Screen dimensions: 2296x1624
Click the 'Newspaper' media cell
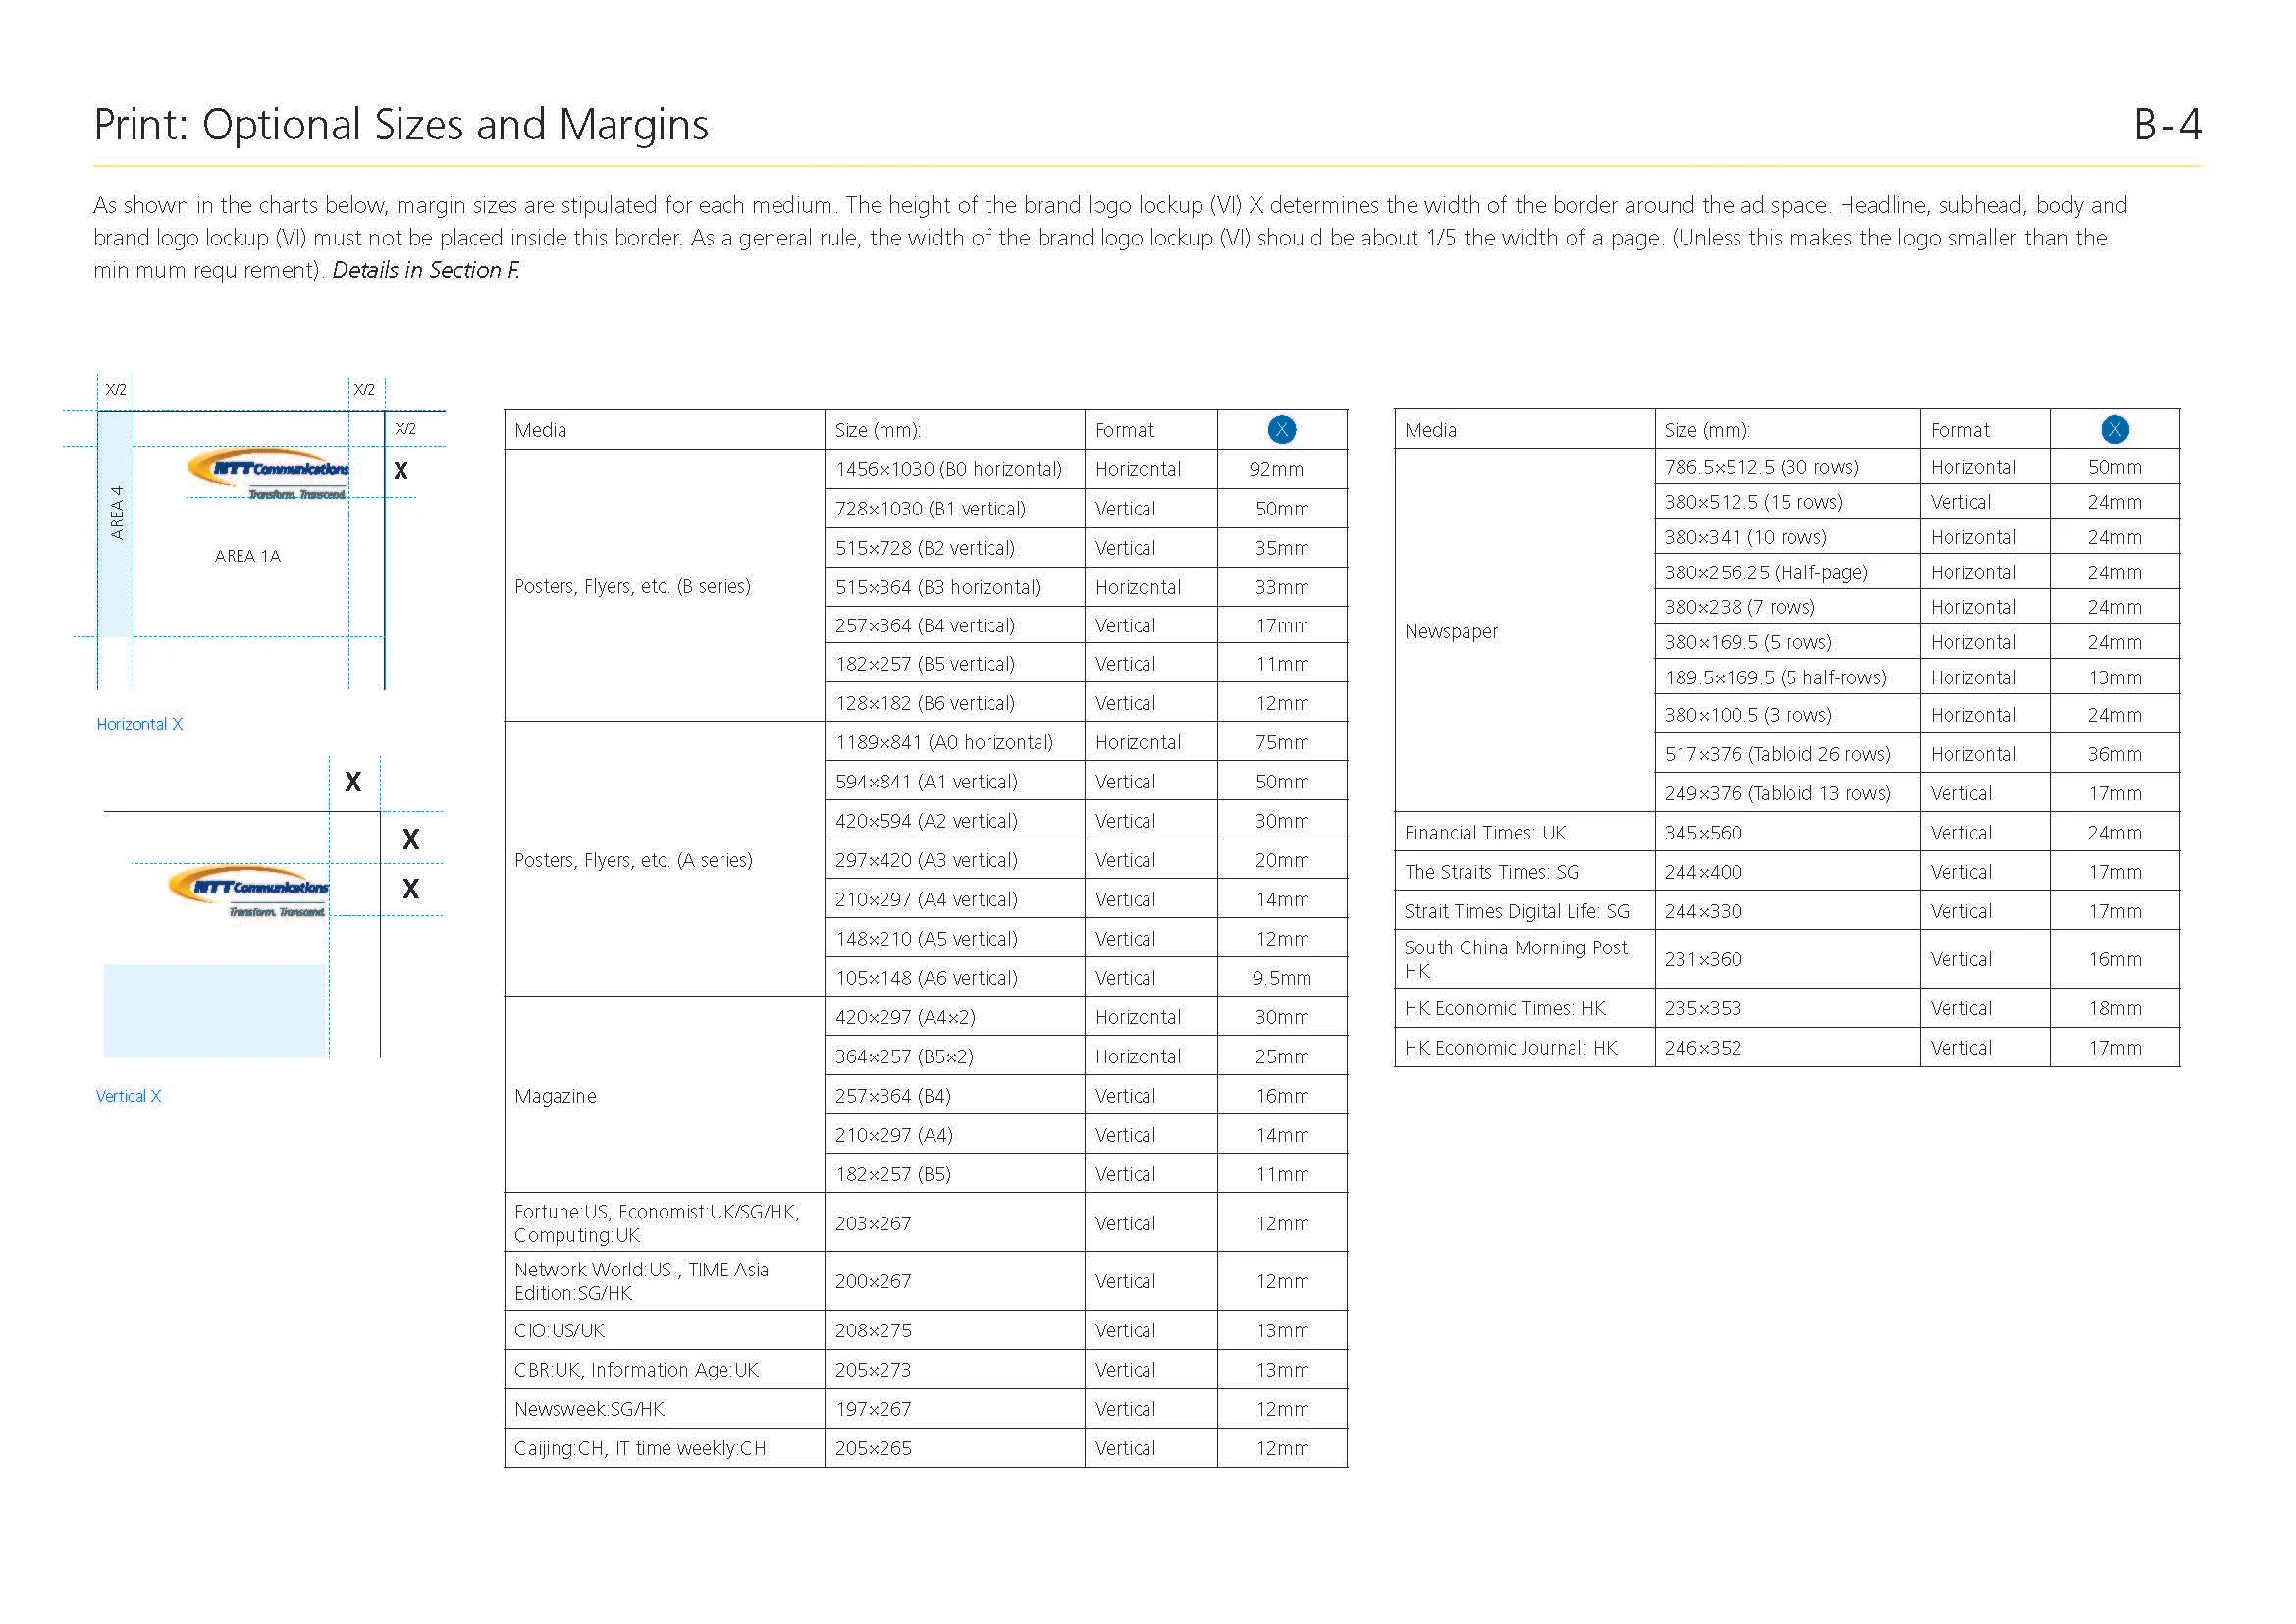pos(1451,631)
